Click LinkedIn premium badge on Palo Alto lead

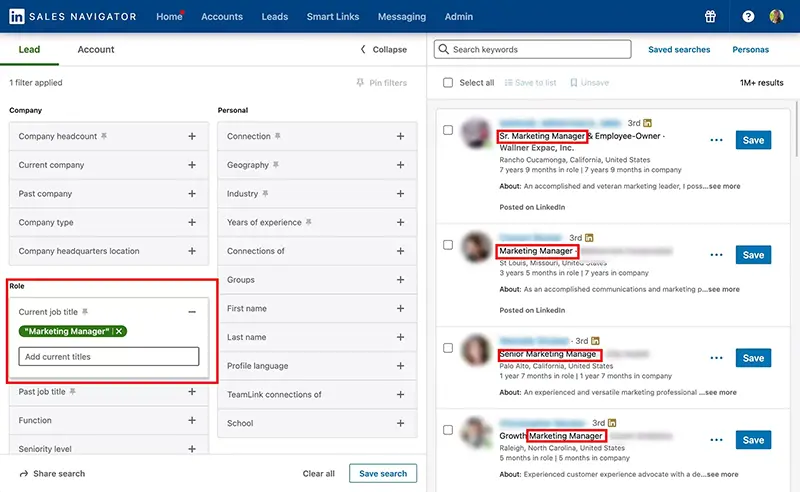tap(595, 341)
